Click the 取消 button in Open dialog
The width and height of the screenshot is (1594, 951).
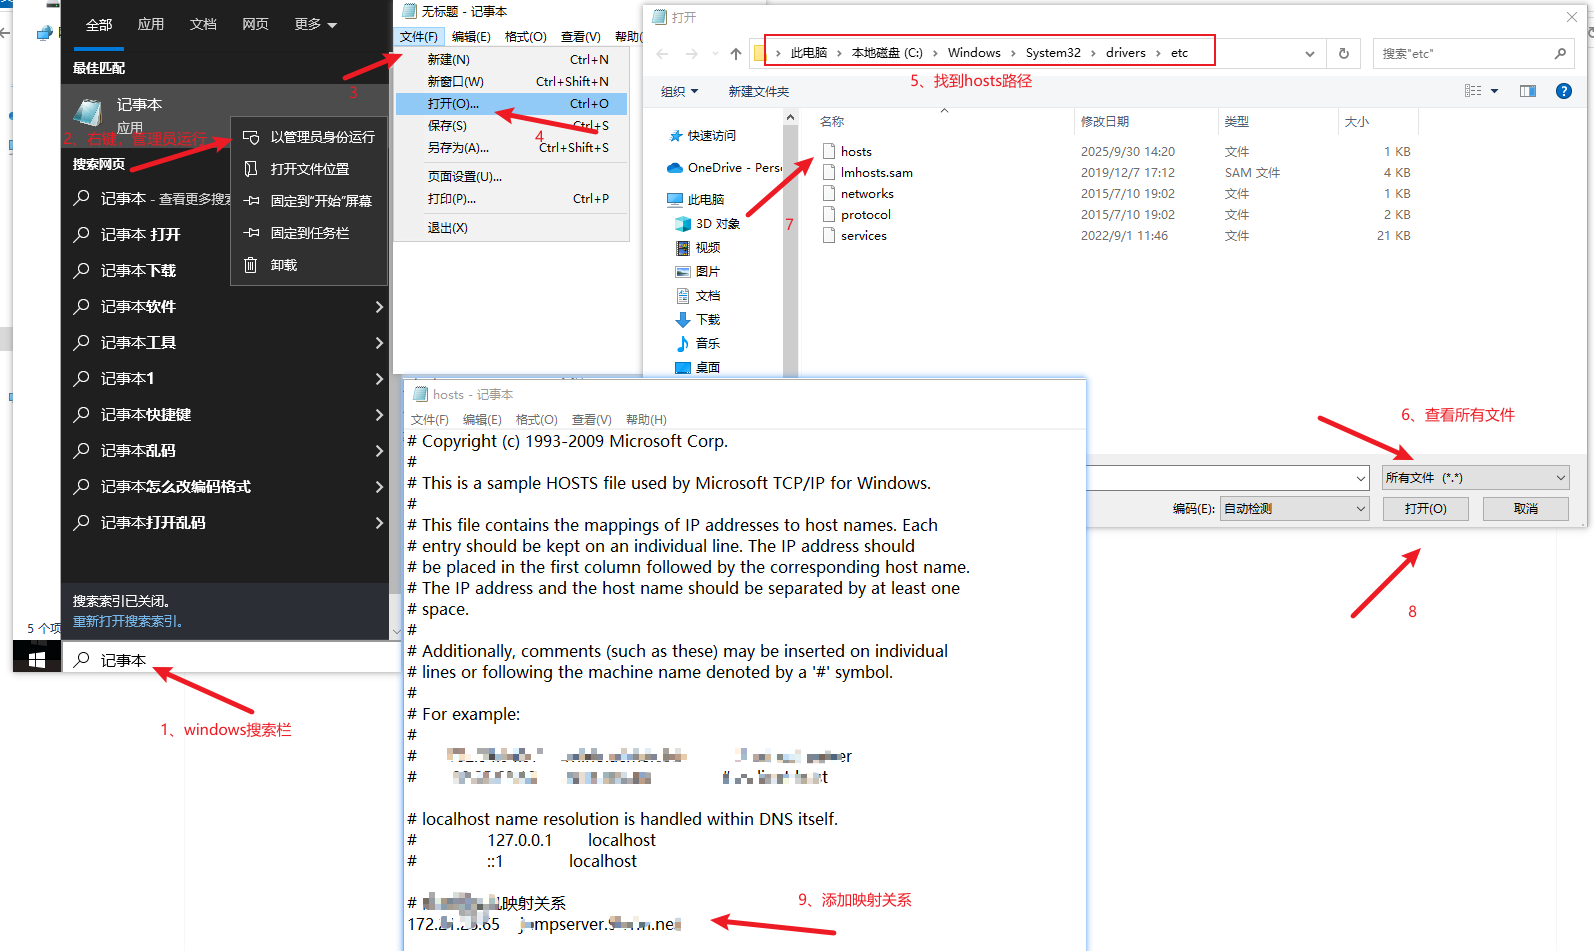pos(1526,509)
